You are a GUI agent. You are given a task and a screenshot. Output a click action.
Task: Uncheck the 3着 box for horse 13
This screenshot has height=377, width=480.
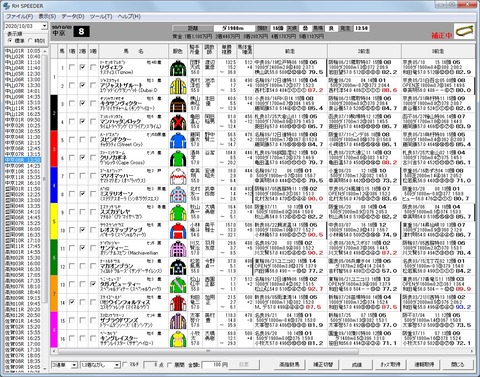[x=93, y=284]
